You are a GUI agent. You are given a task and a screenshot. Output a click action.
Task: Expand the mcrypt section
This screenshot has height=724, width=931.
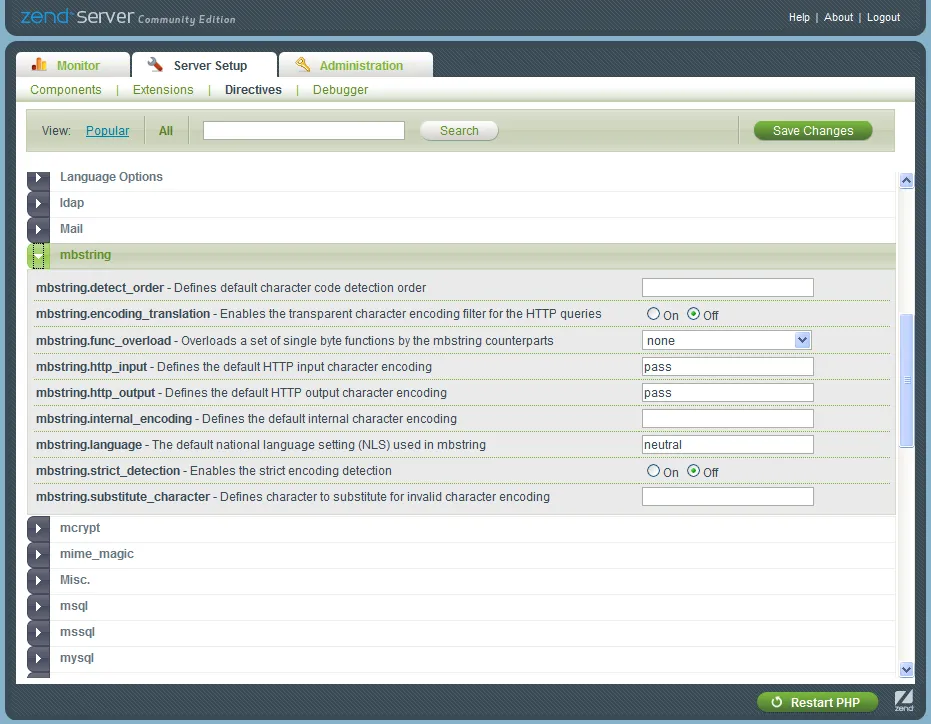click(x=39, y=528)
